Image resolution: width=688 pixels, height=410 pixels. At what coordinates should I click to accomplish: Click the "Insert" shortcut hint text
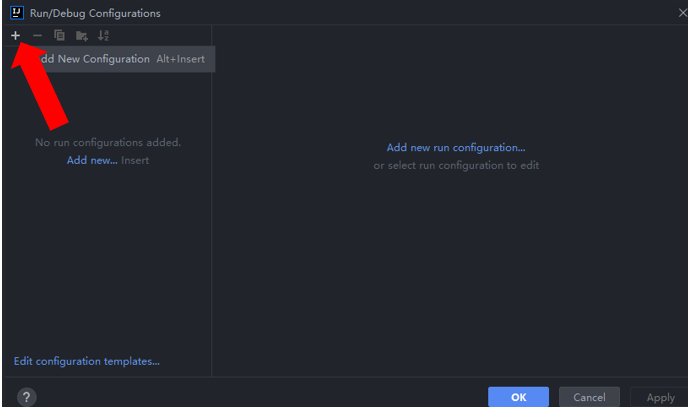point(135,160)
